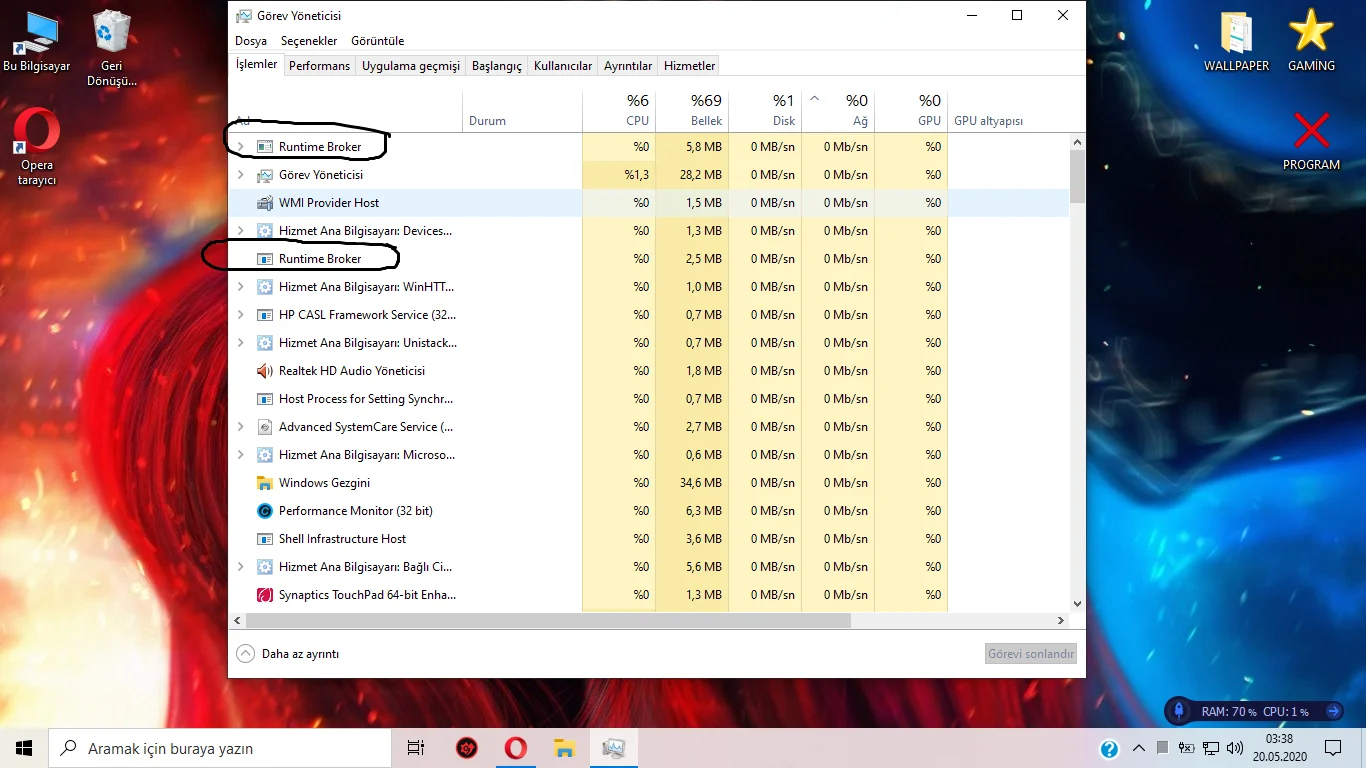
Task: Click the blue help icon in system tray
Action: tap(1109, 748)
